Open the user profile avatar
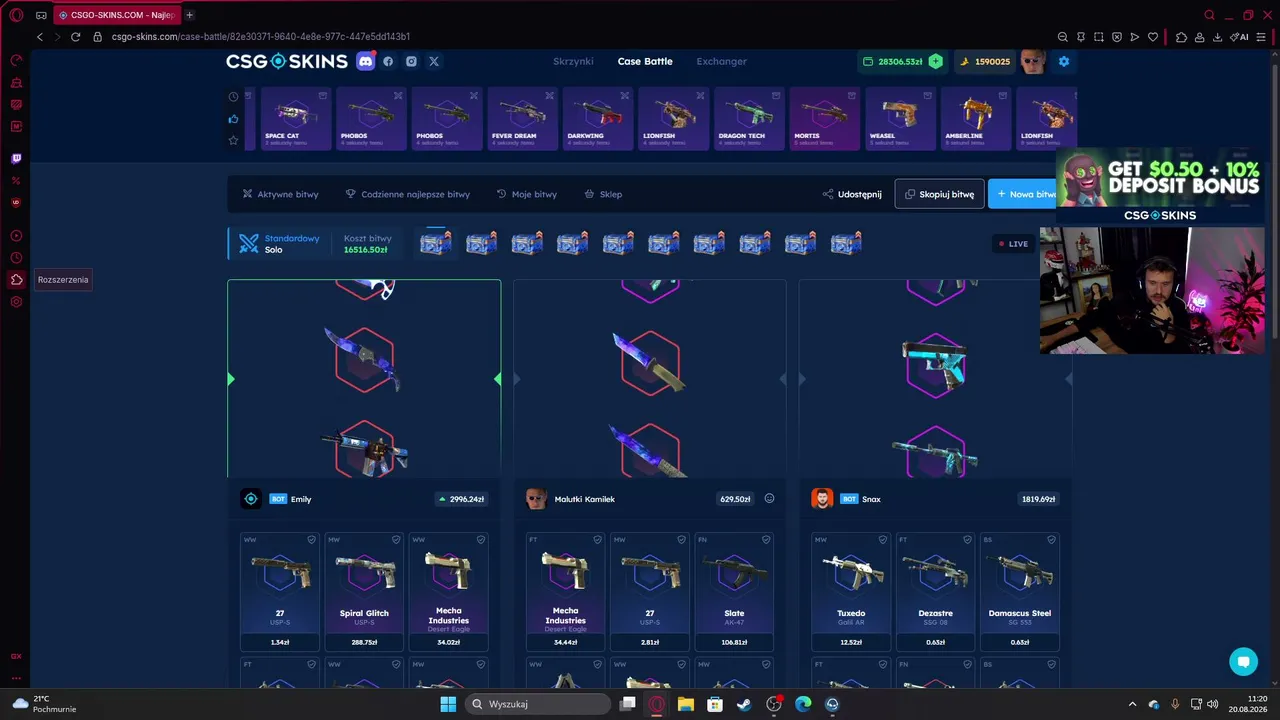The image size is (1280, 720). [x=1033, y=61]
